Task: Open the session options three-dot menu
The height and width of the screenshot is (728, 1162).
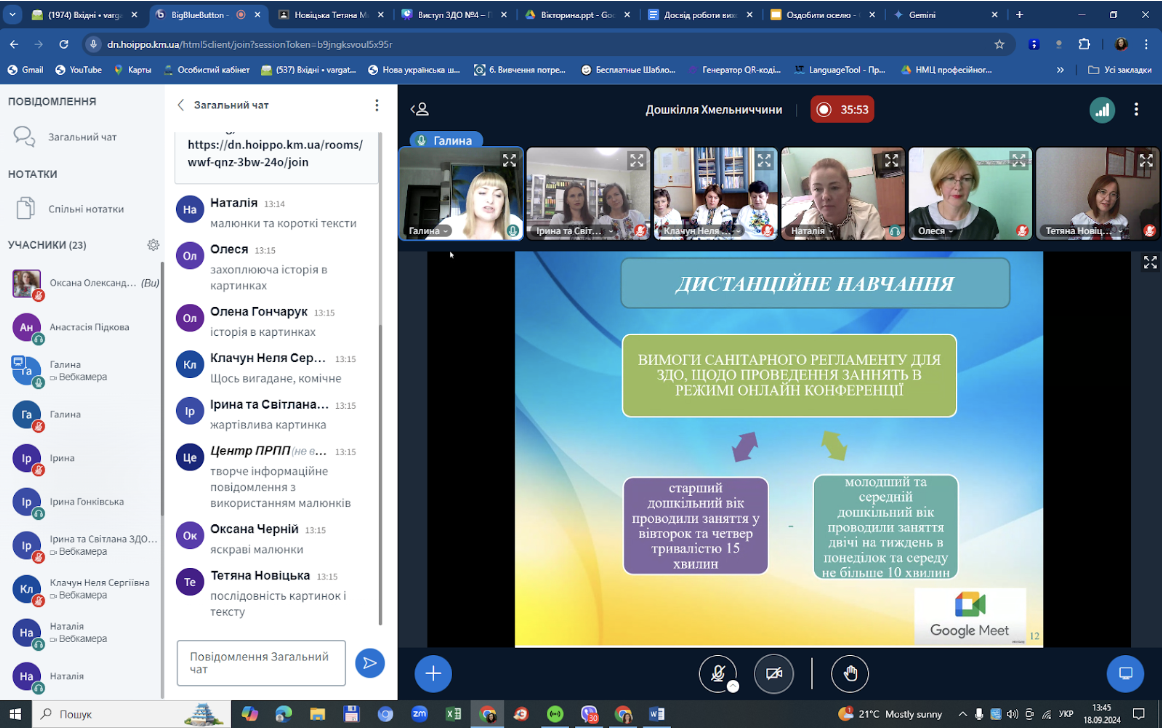Action: click(1136, 110)
